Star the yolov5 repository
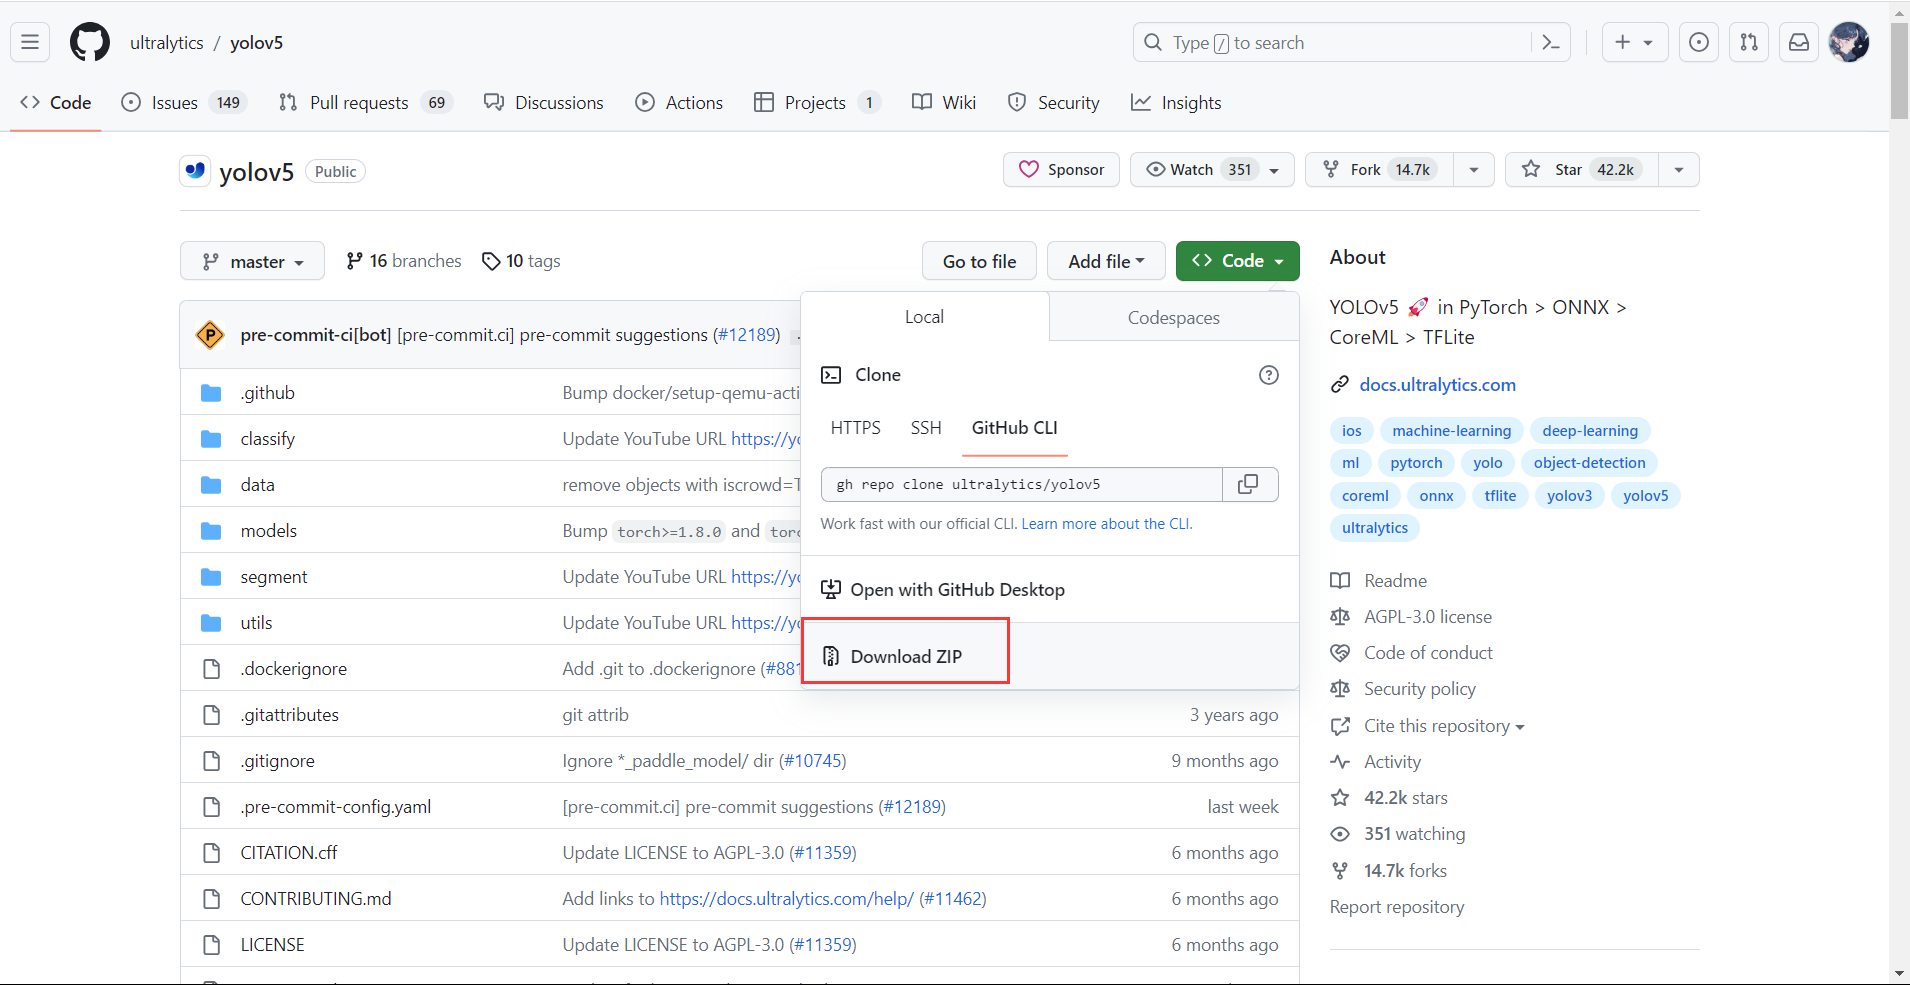 point(1582,169)
